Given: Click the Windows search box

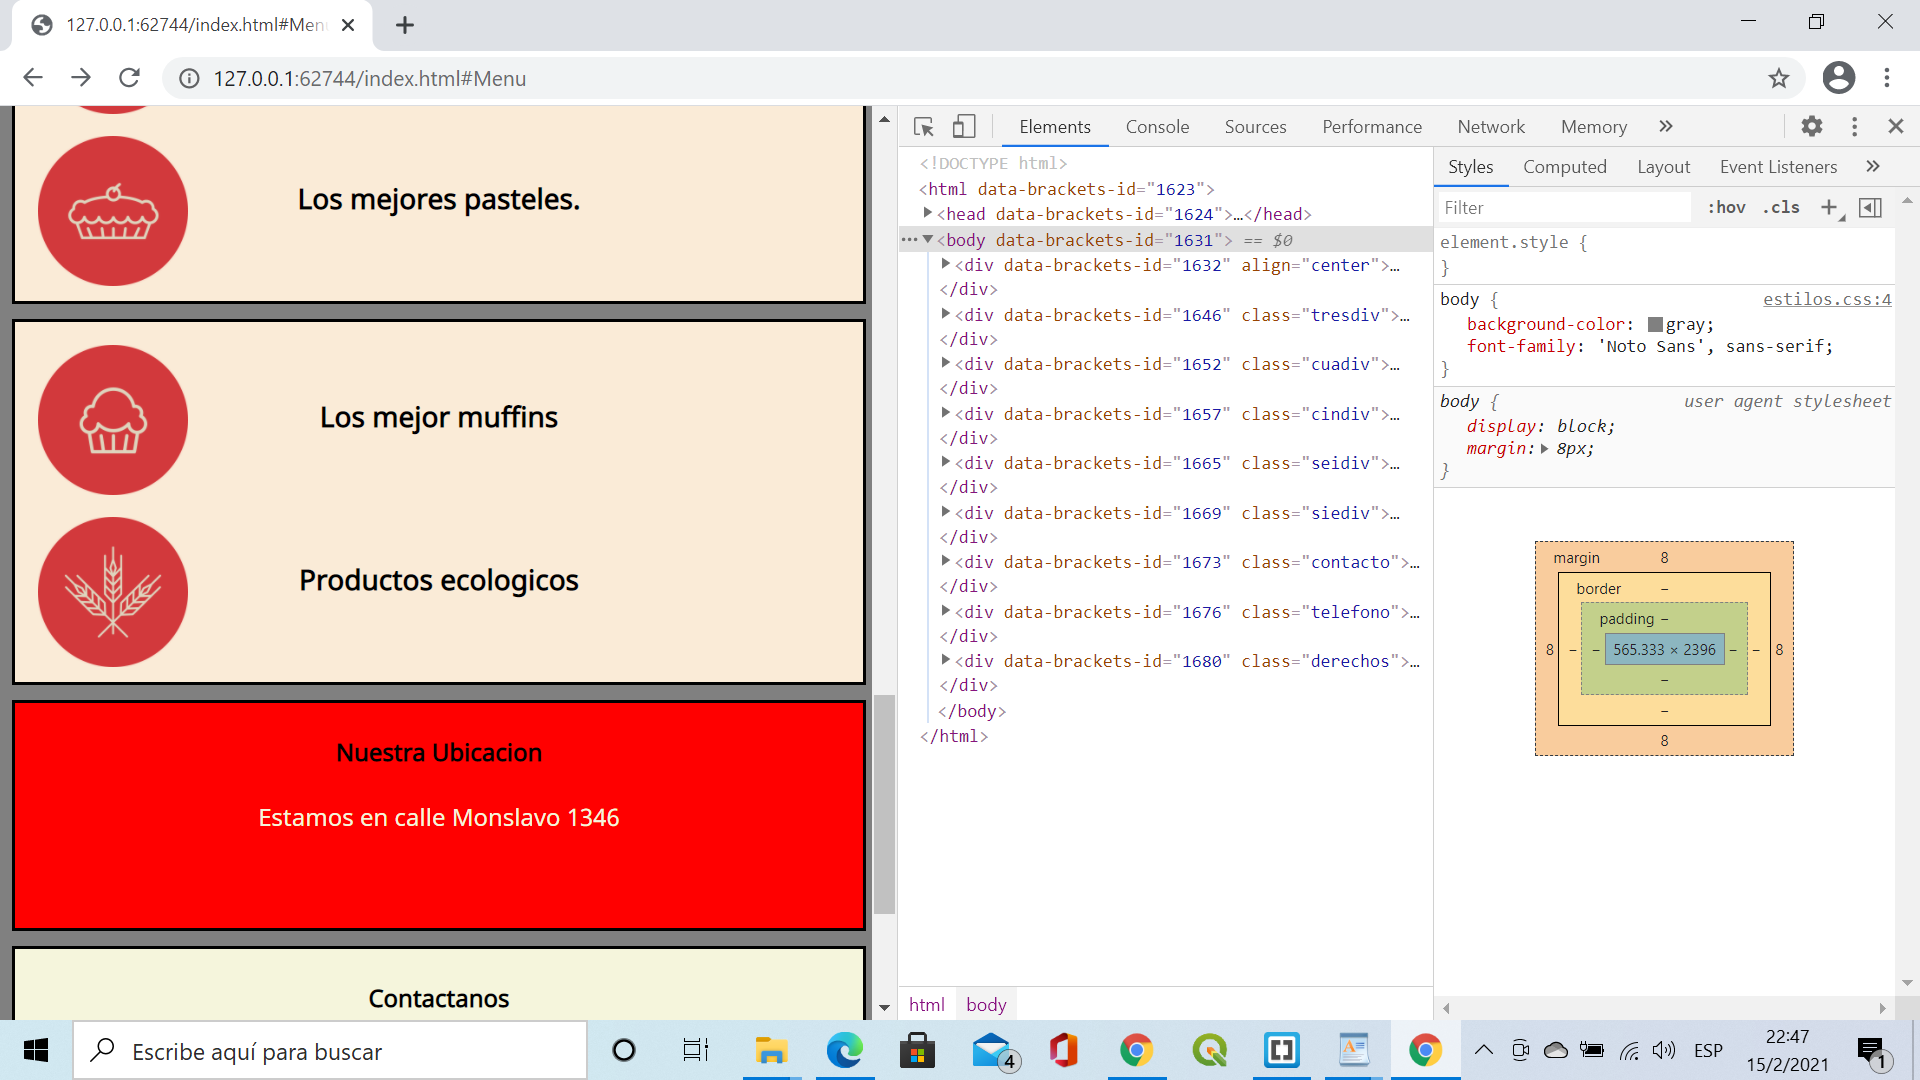Looking at the screenshot, I should (x=330, y=1051).
